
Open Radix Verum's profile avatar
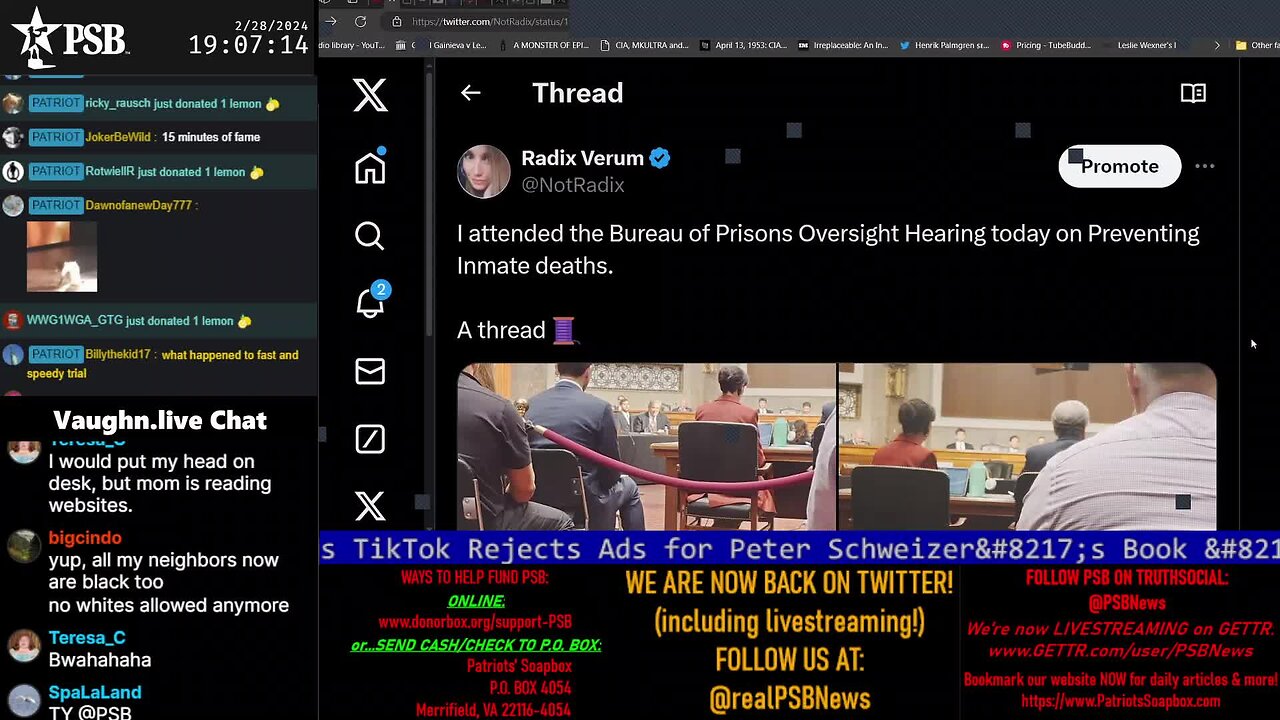[483, 171]
